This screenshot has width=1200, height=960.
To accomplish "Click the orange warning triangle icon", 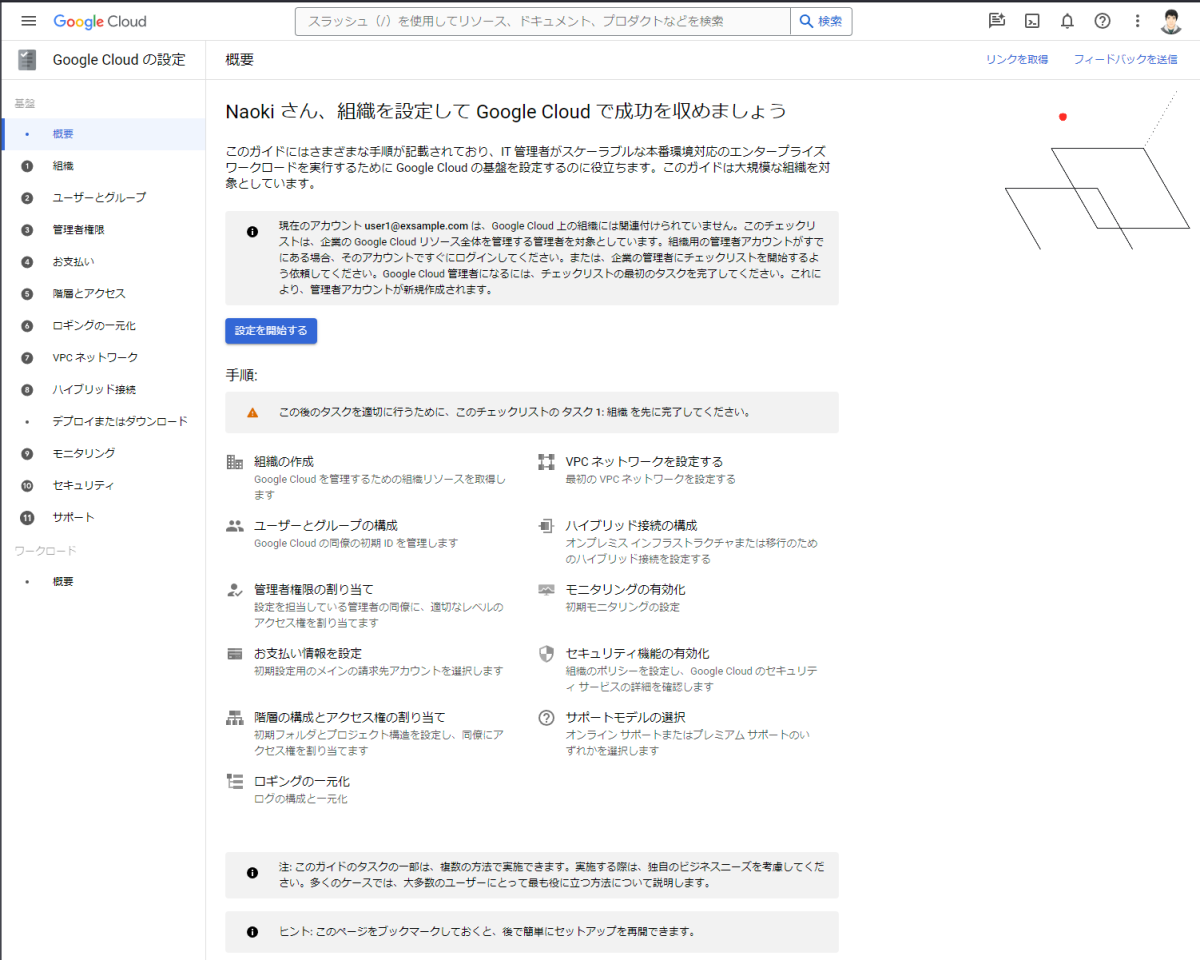I will pyautogui.click(x=252, y=412).
